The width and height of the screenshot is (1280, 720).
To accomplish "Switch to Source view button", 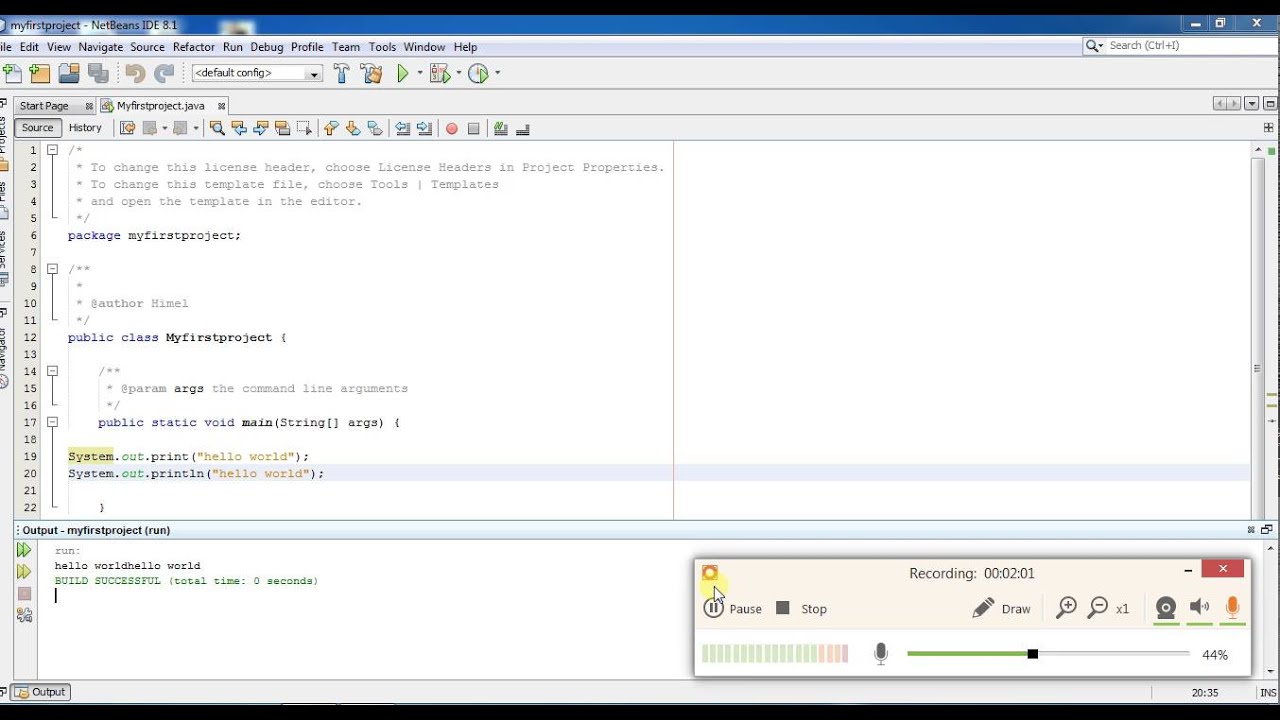I will [x=37, y=128].
